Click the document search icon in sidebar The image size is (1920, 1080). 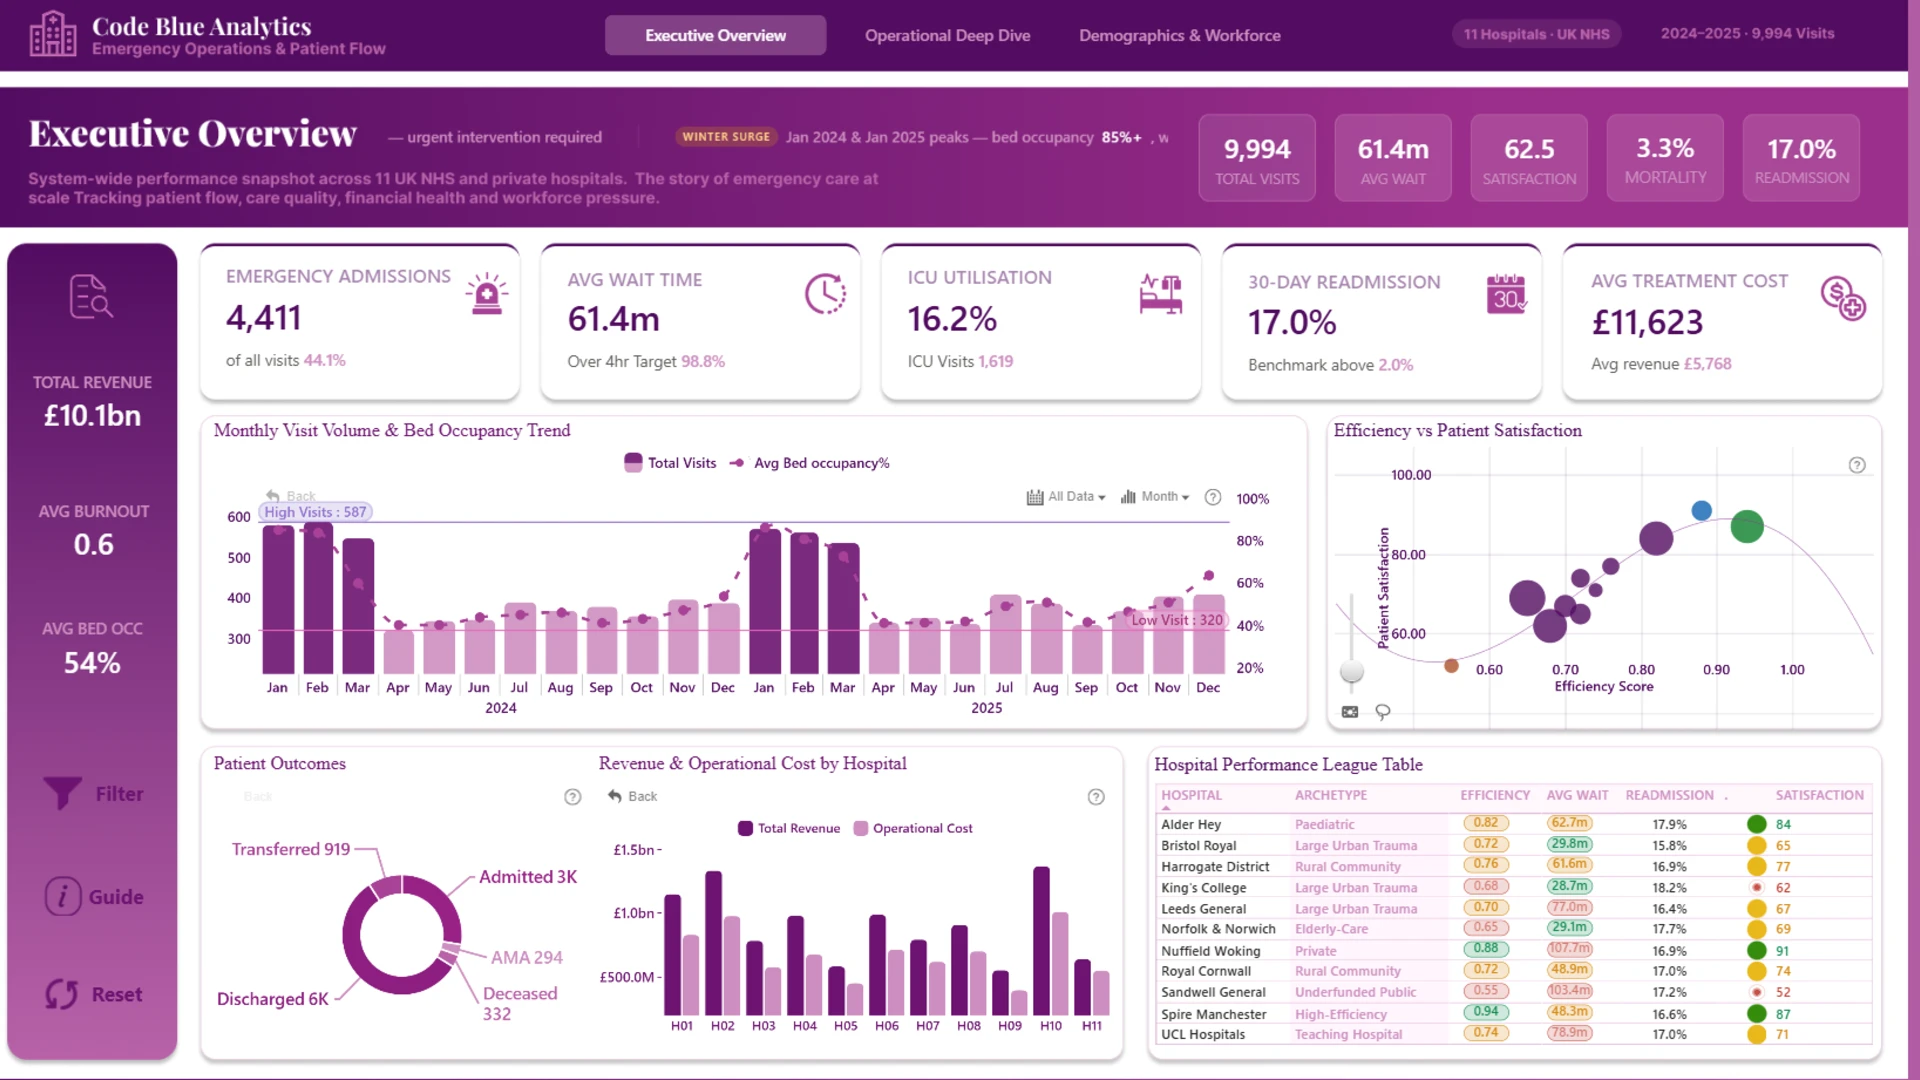click(91, 296)
